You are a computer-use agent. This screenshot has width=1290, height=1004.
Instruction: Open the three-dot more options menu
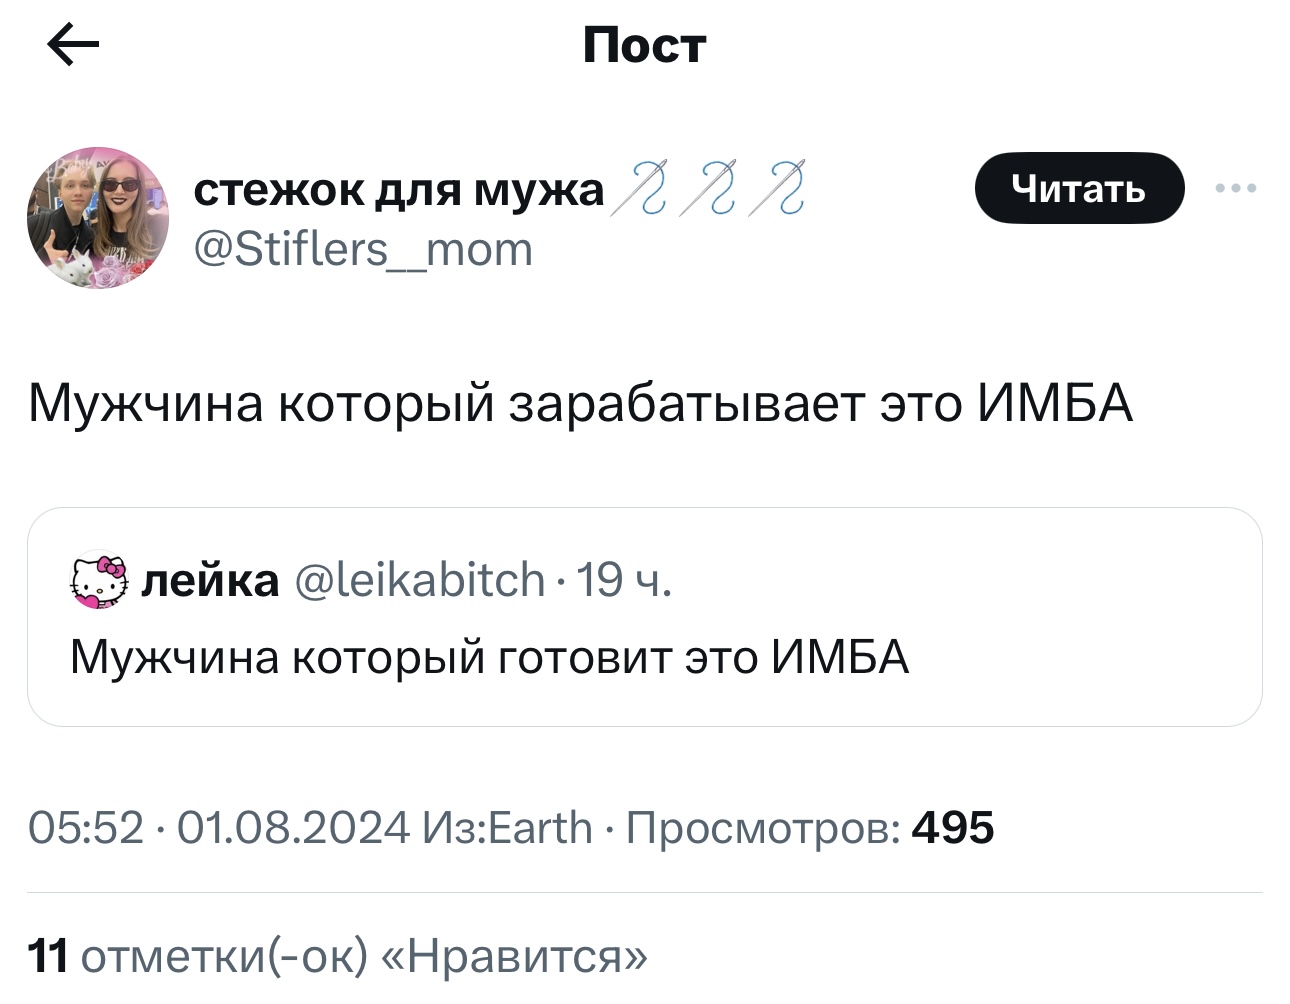(x=1236, y=188)
